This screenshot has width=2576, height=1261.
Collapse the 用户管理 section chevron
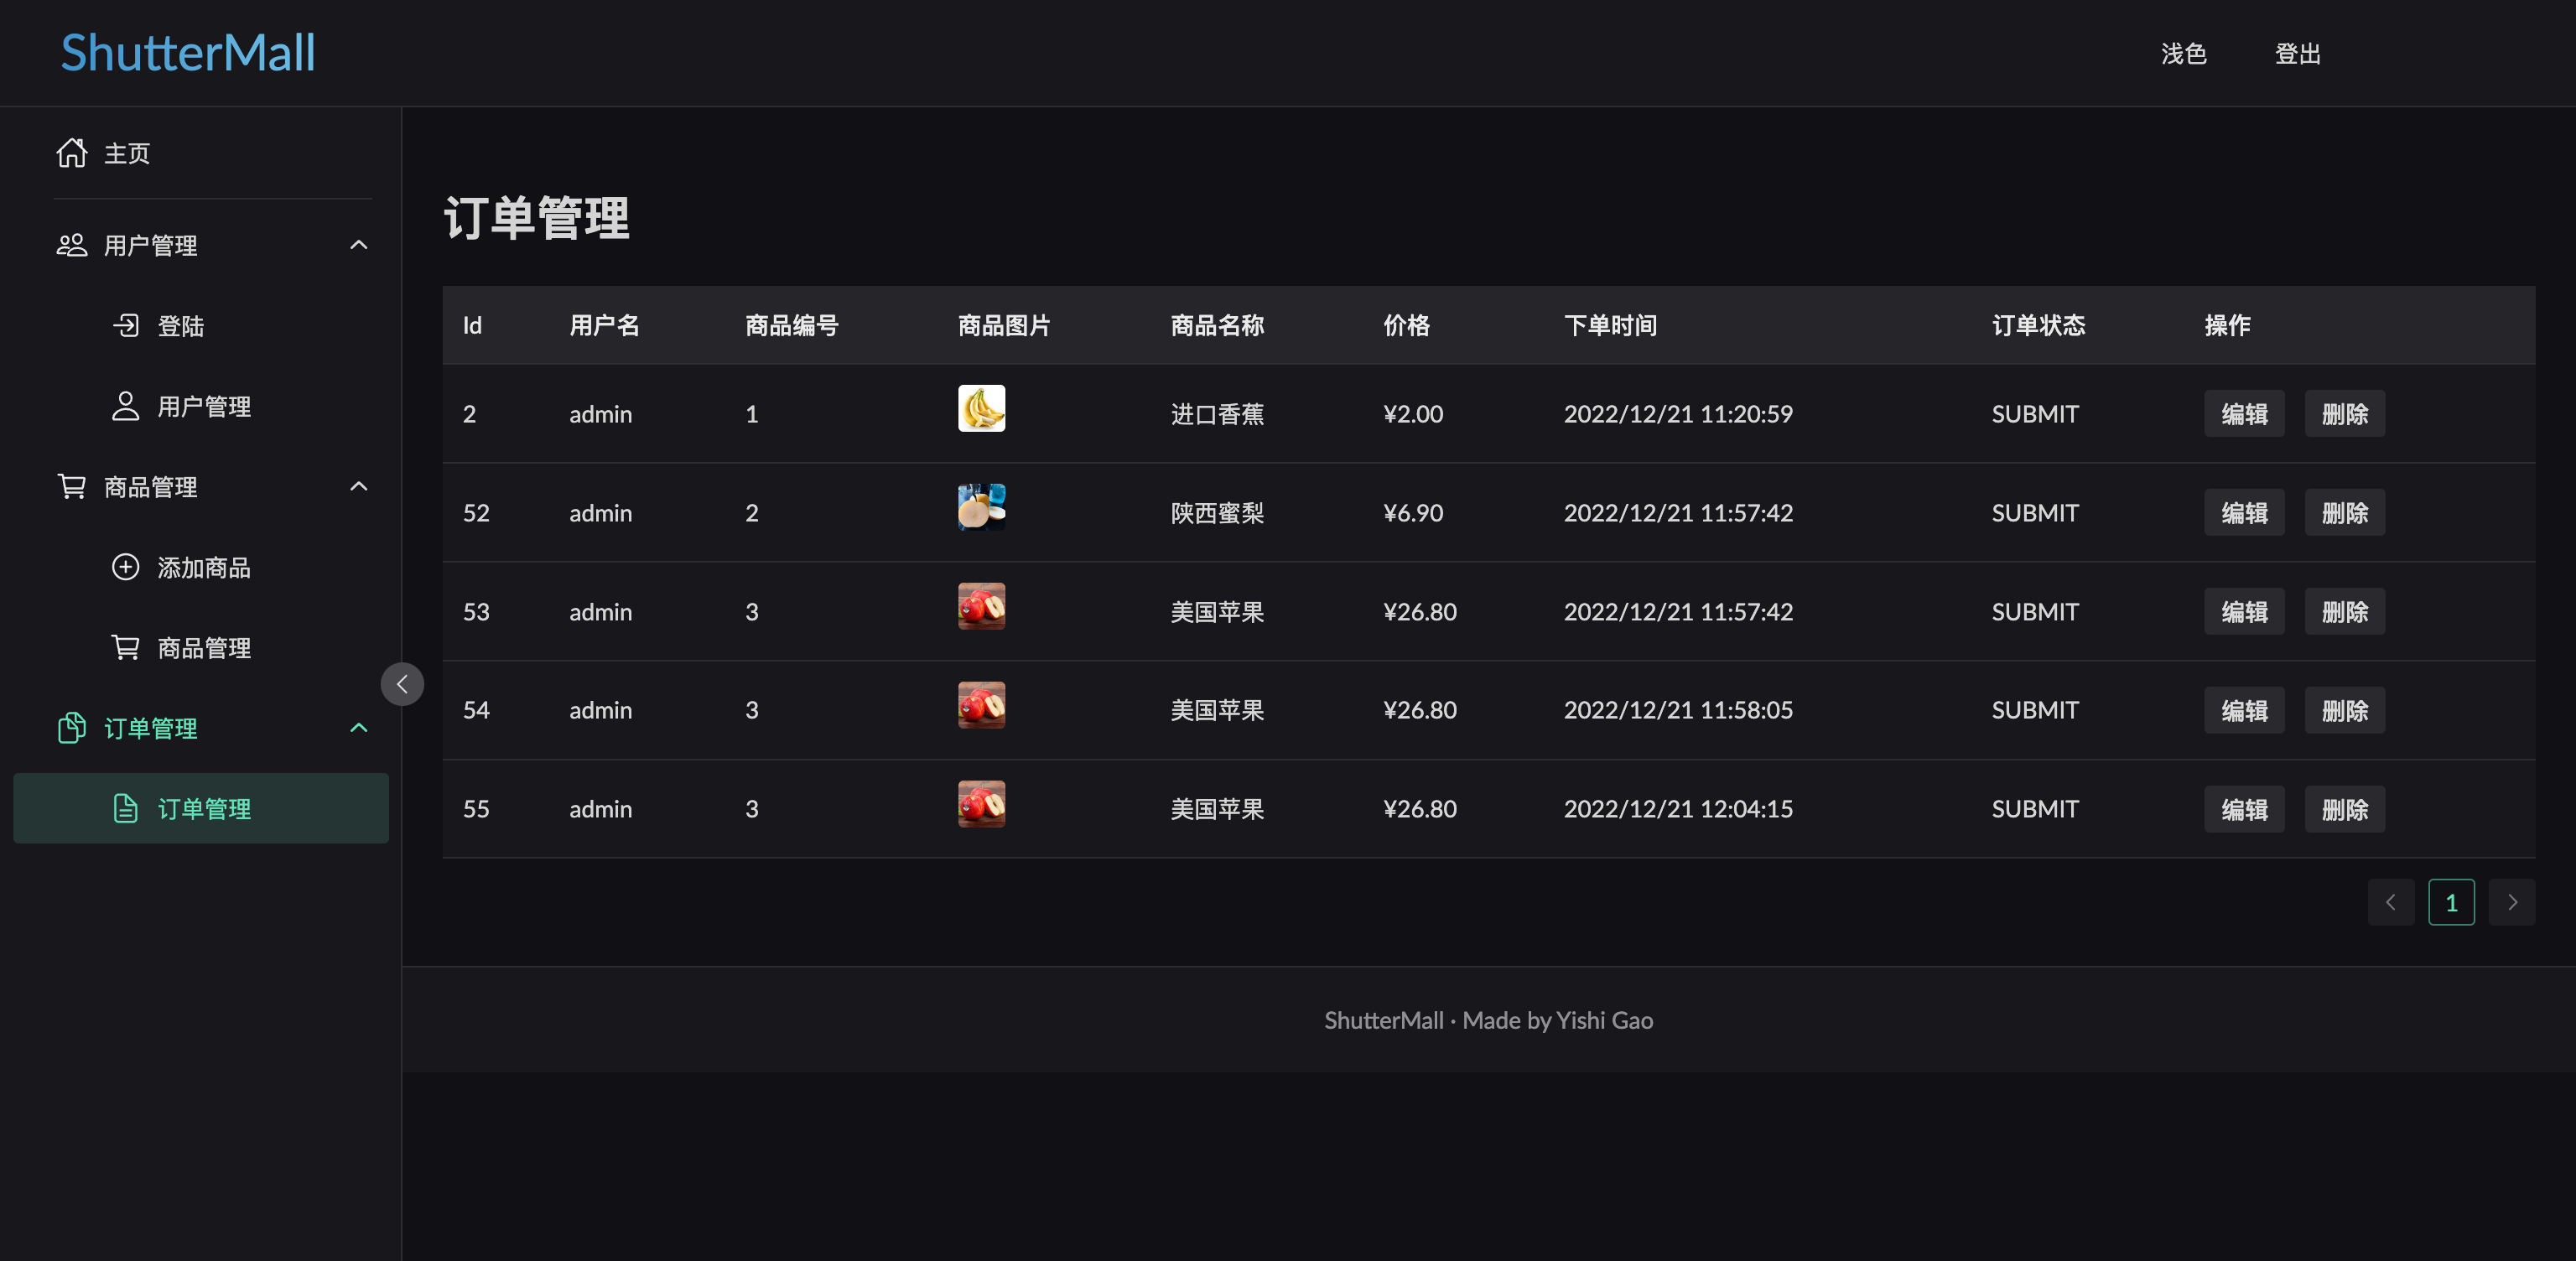tap(359, 245)
